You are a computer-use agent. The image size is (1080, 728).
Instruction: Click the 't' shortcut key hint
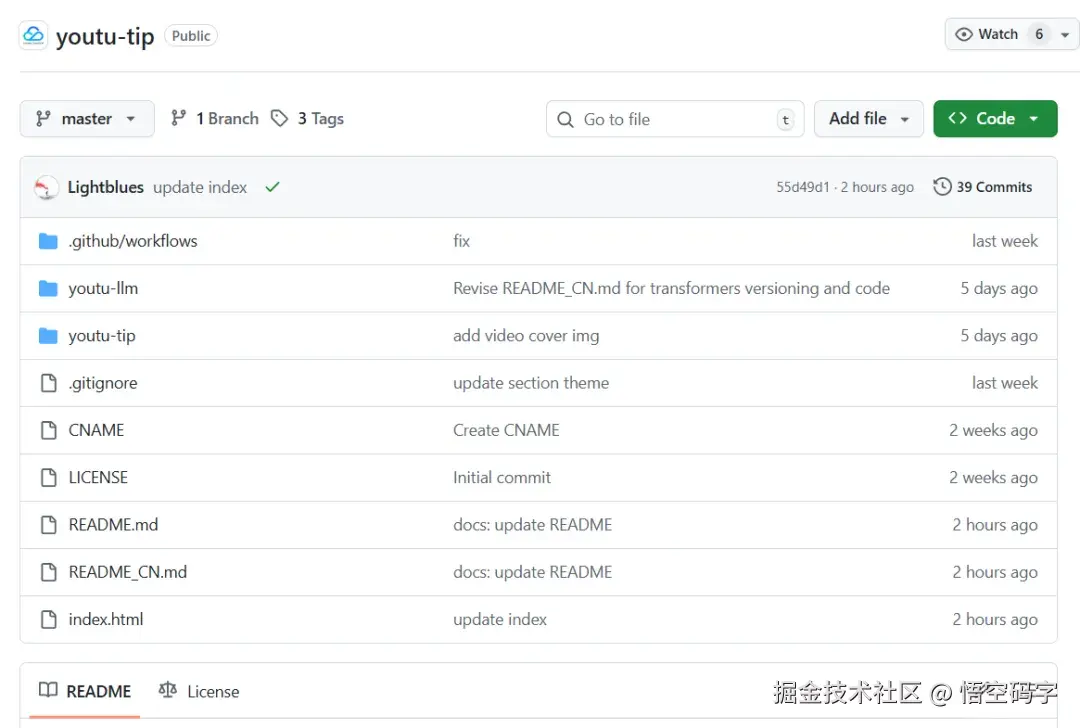pyautogui.click(x=785, y=120)
